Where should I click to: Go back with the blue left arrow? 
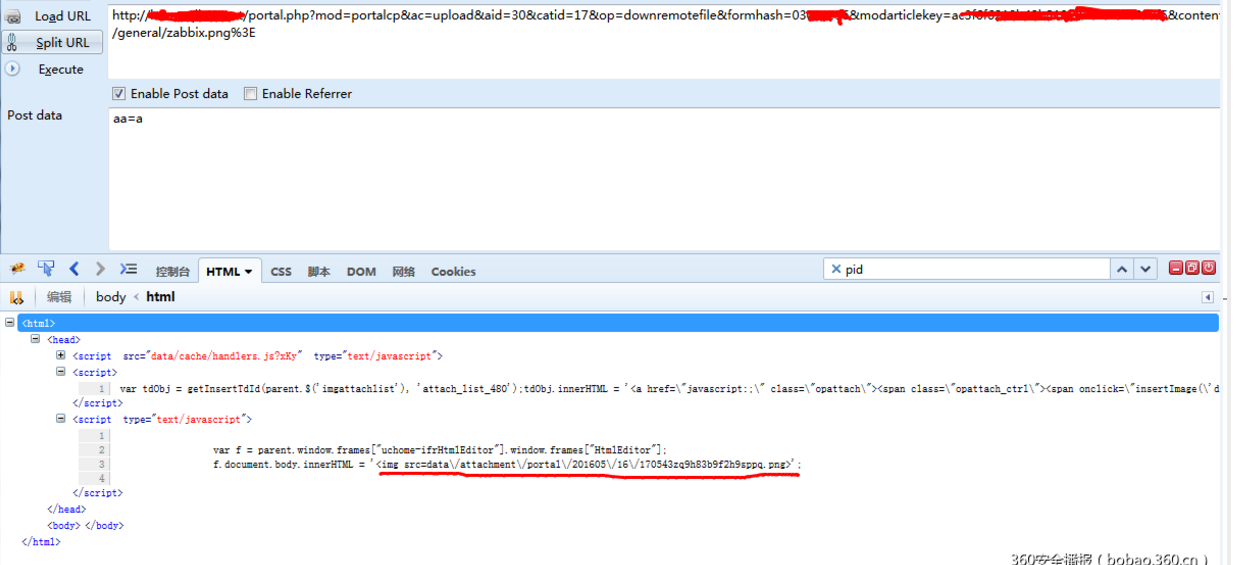[x=74, y=269]
